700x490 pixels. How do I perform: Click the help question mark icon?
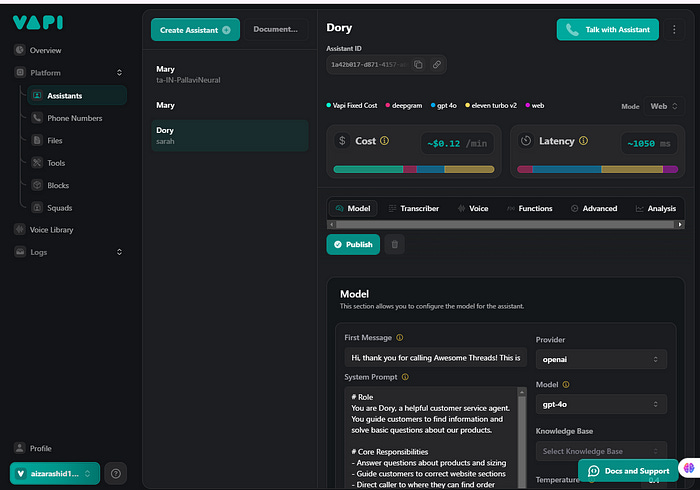pyautogui.click(x=116, y=473)
